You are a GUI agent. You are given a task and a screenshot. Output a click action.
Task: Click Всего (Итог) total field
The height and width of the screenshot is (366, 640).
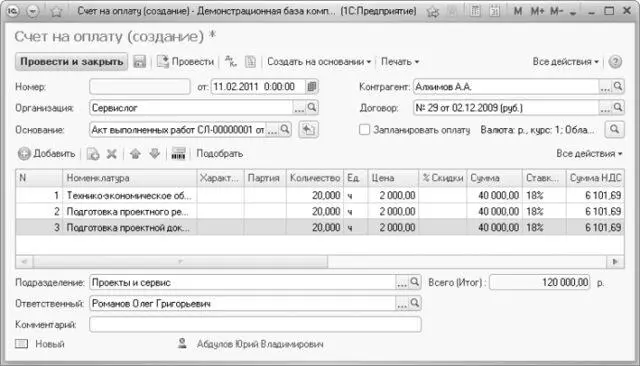(540, 282)
